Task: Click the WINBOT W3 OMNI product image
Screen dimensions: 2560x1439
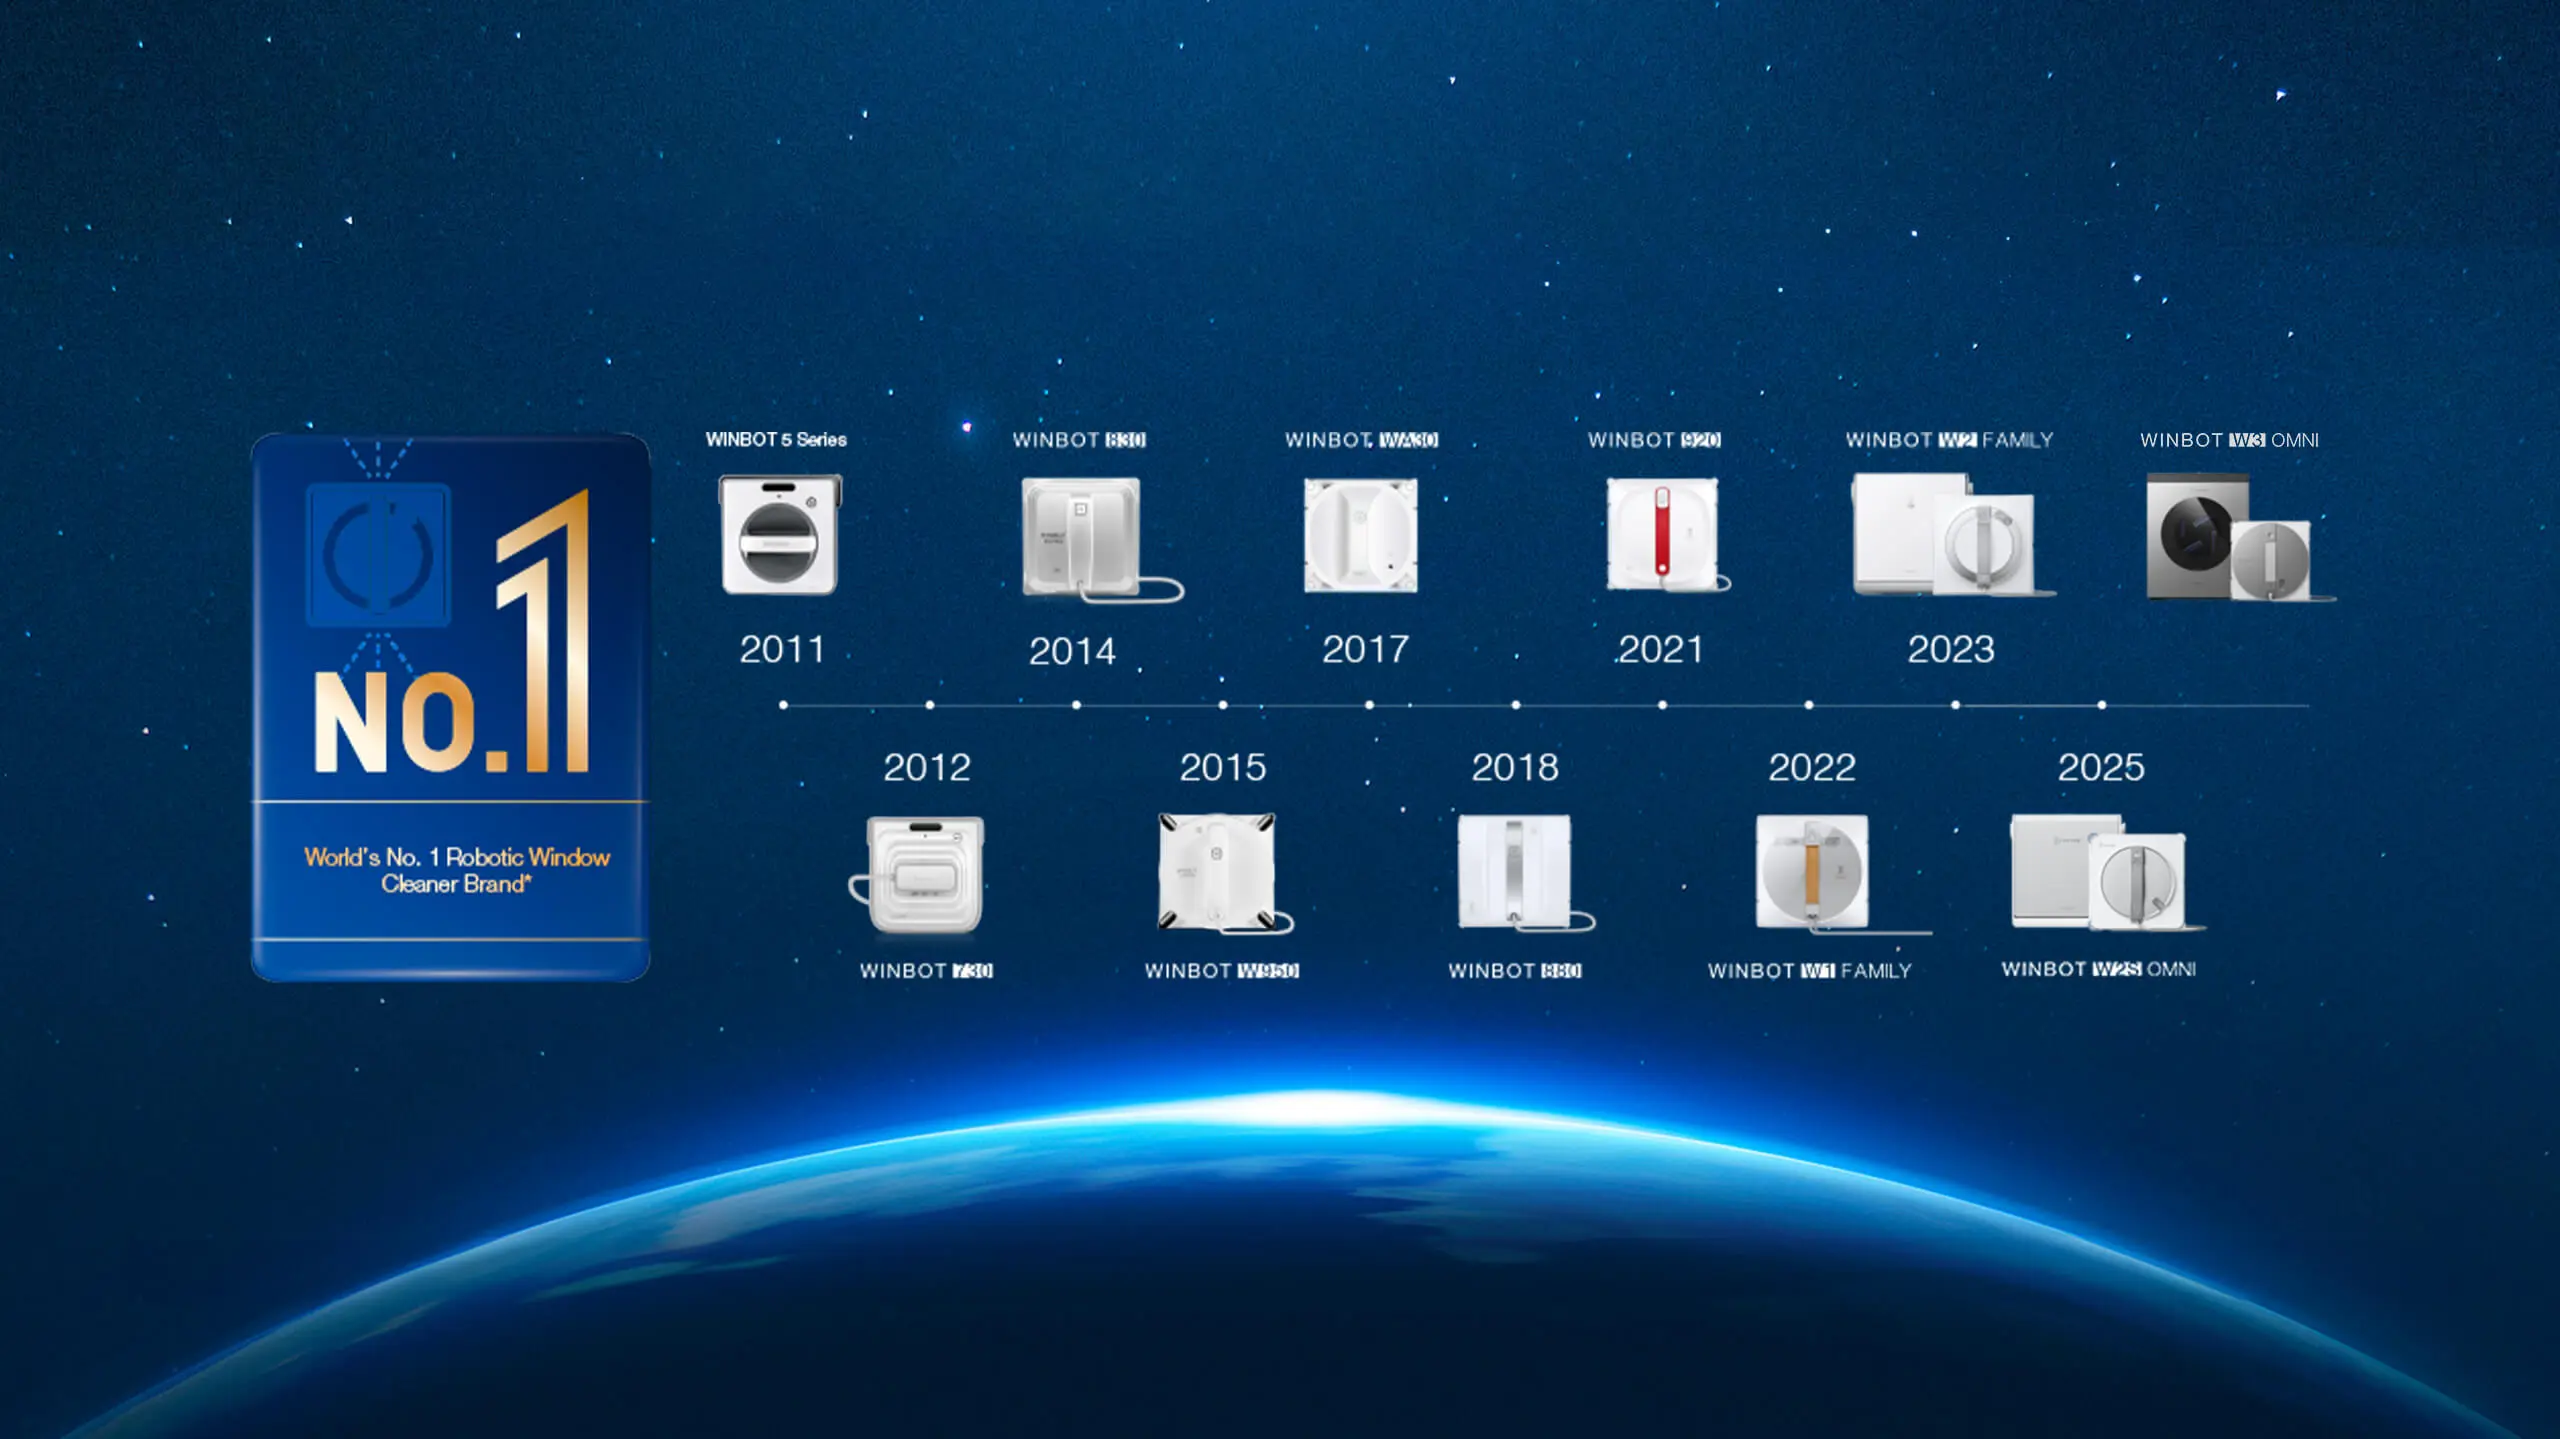Action: click(x=2230, y=537)
